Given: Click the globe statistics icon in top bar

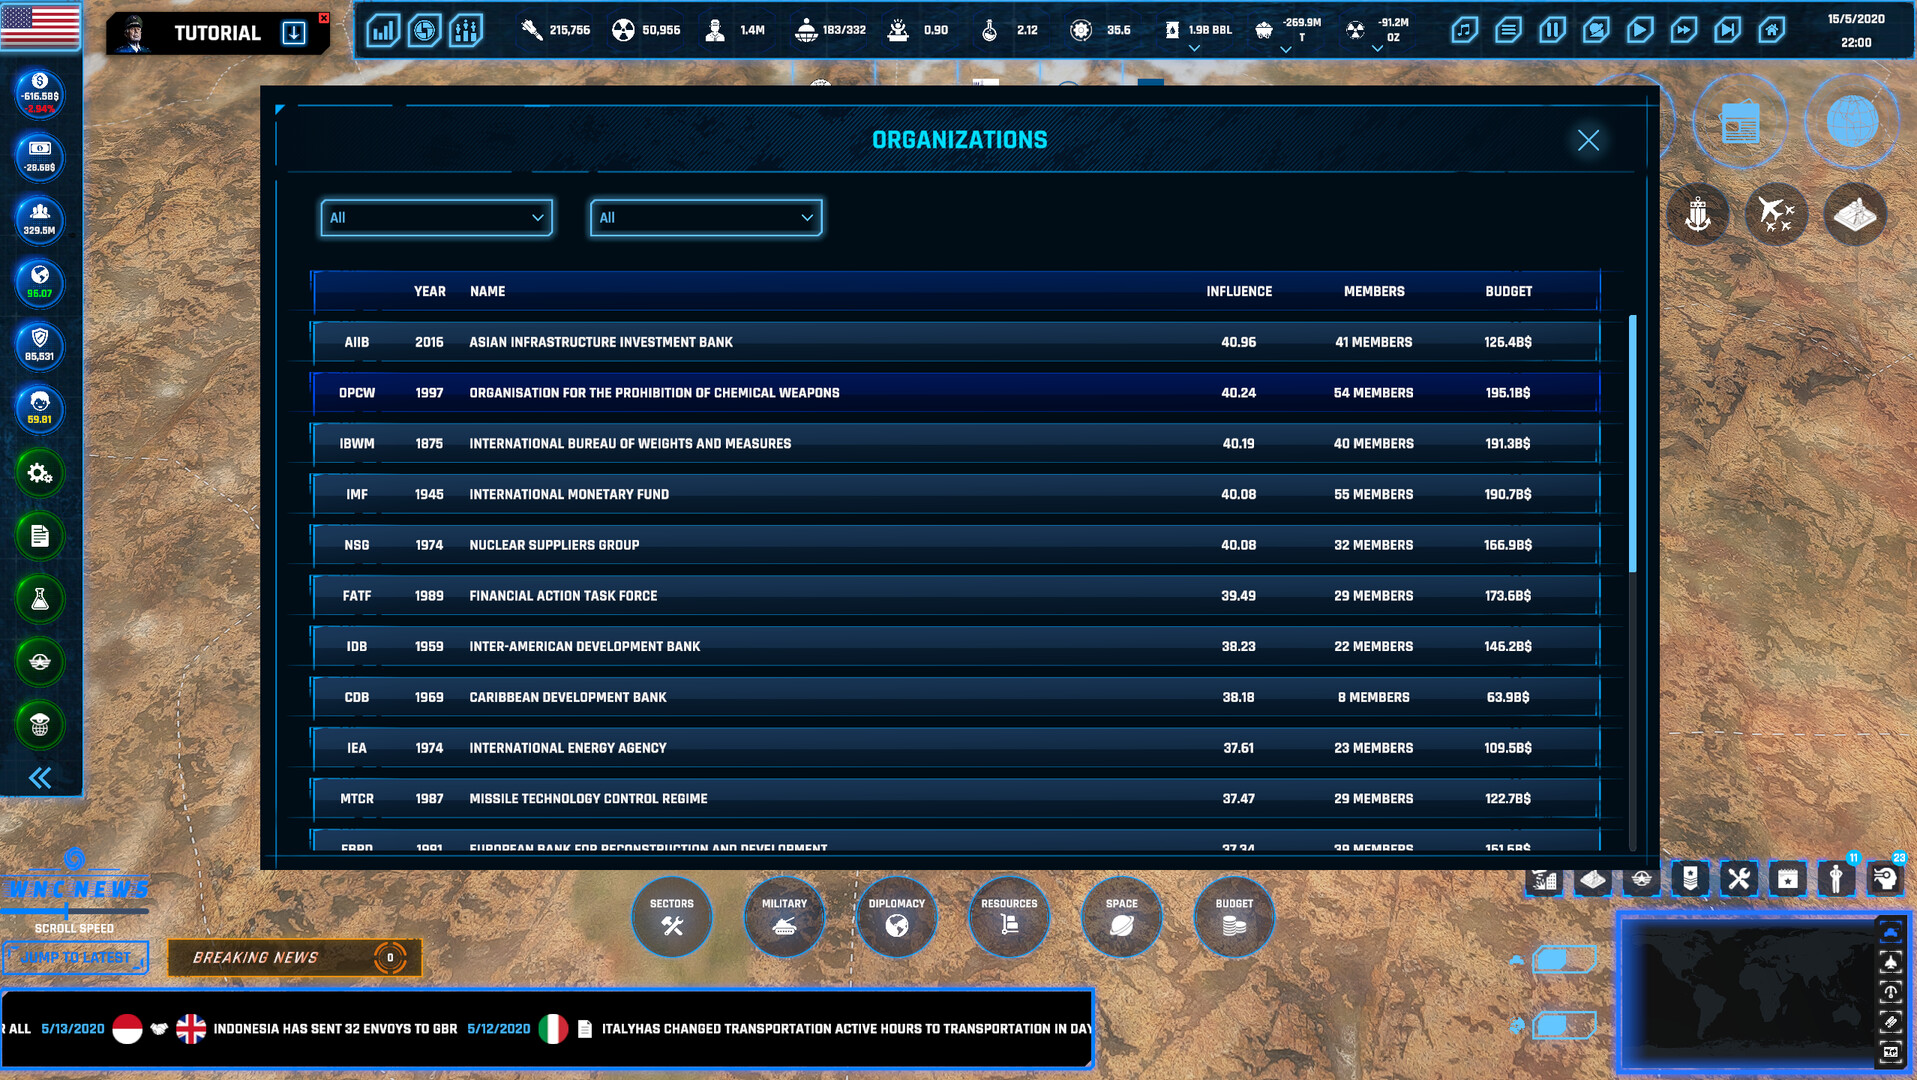Looking at the screenshot, I should pyautogui.click(x=424, y=30).
